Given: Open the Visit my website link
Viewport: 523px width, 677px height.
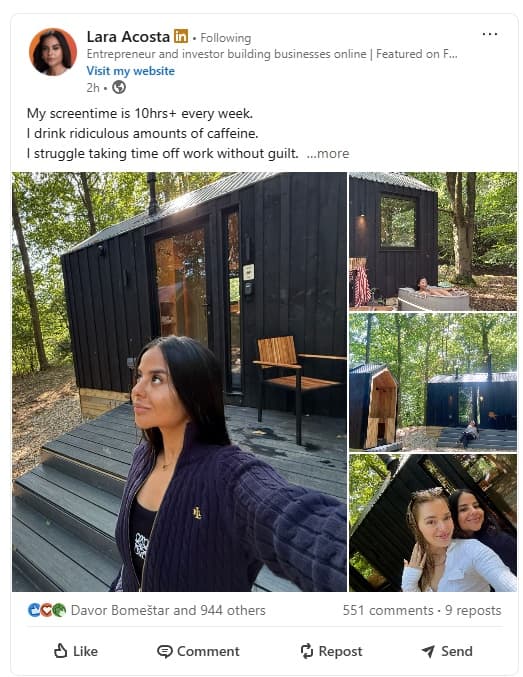Looking at the screenshot, I should (x=130, y=71).
